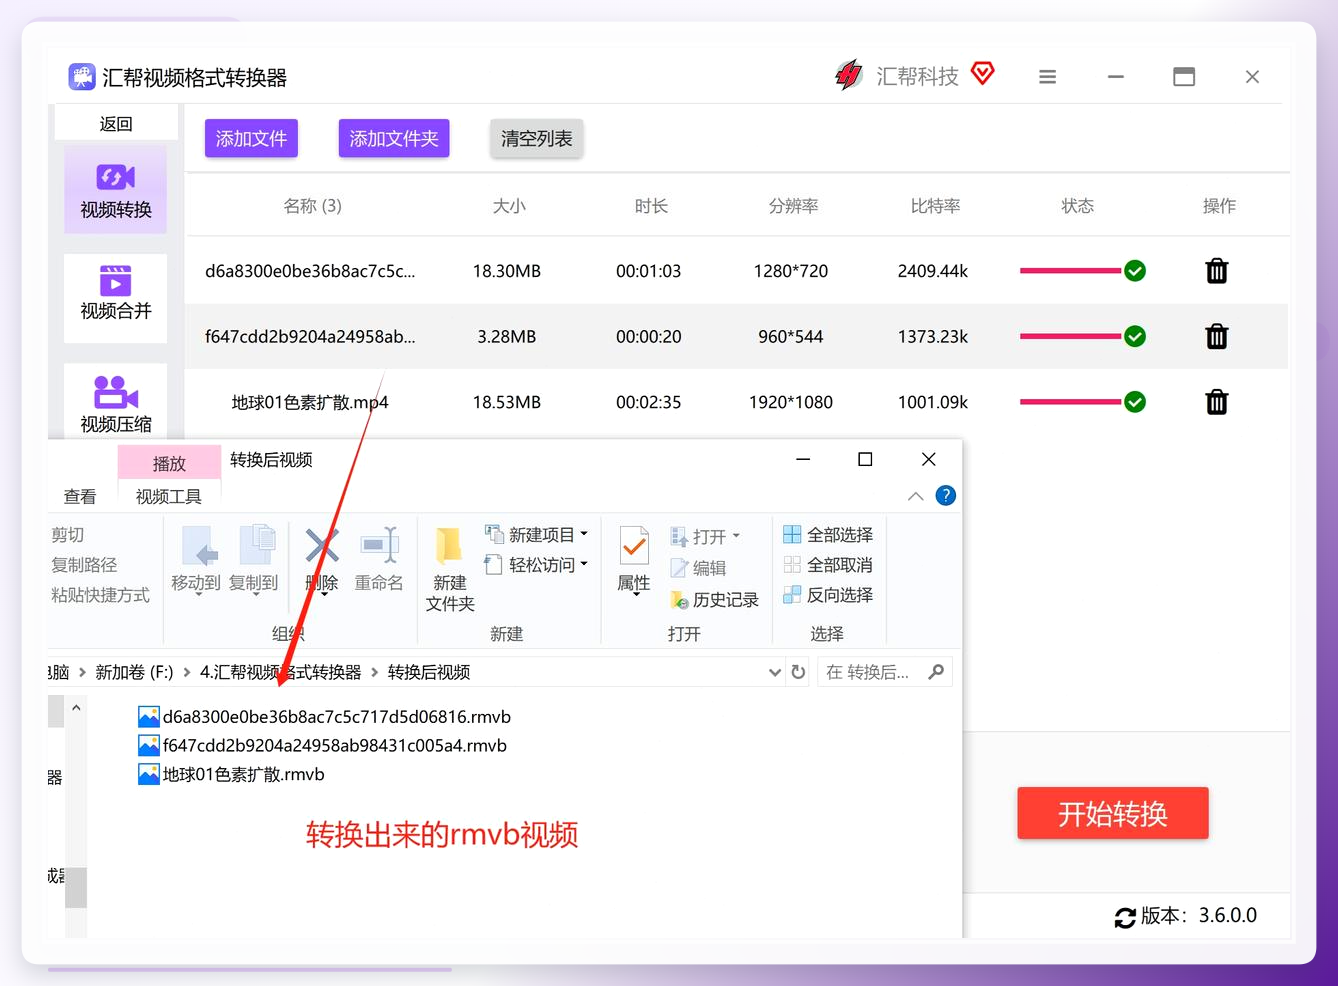Open the hamburger menu in title bar
Screen dimensions: 1338x986
[x=1047, y=77]
